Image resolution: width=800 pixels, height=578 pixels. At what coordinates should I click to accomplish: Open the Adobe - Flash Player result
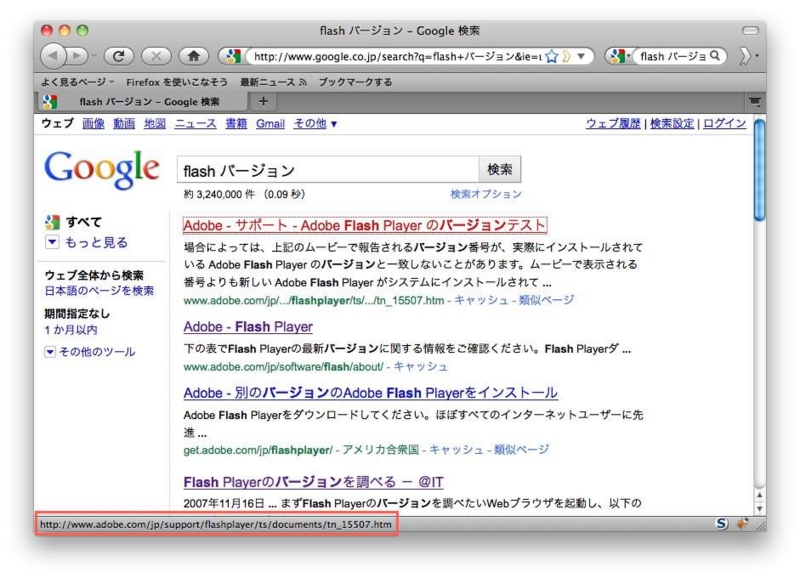tap(248, 326)
